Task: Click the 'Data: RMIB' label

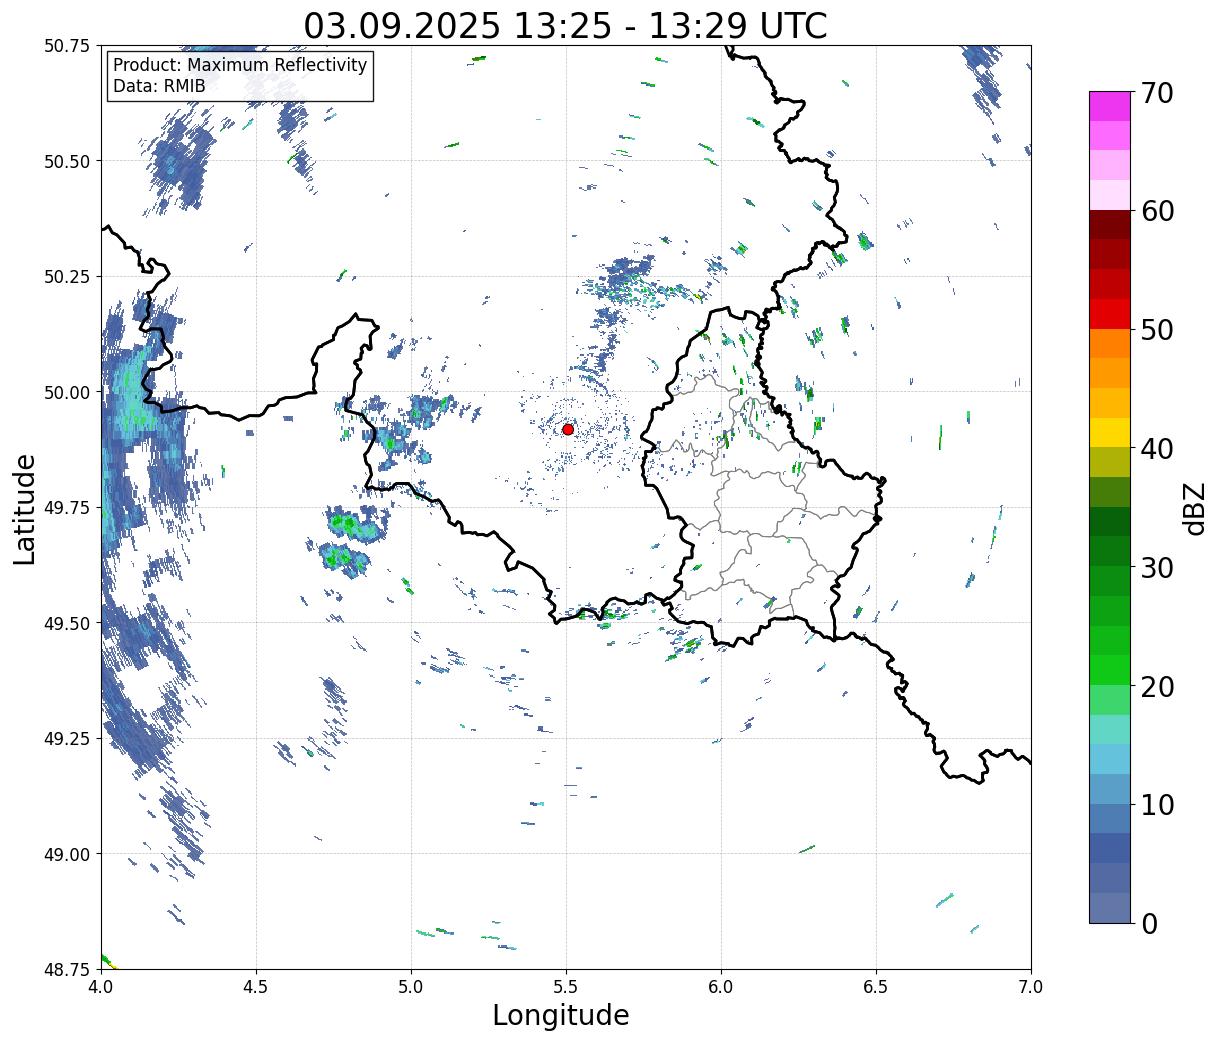Action: click(159, 86)
